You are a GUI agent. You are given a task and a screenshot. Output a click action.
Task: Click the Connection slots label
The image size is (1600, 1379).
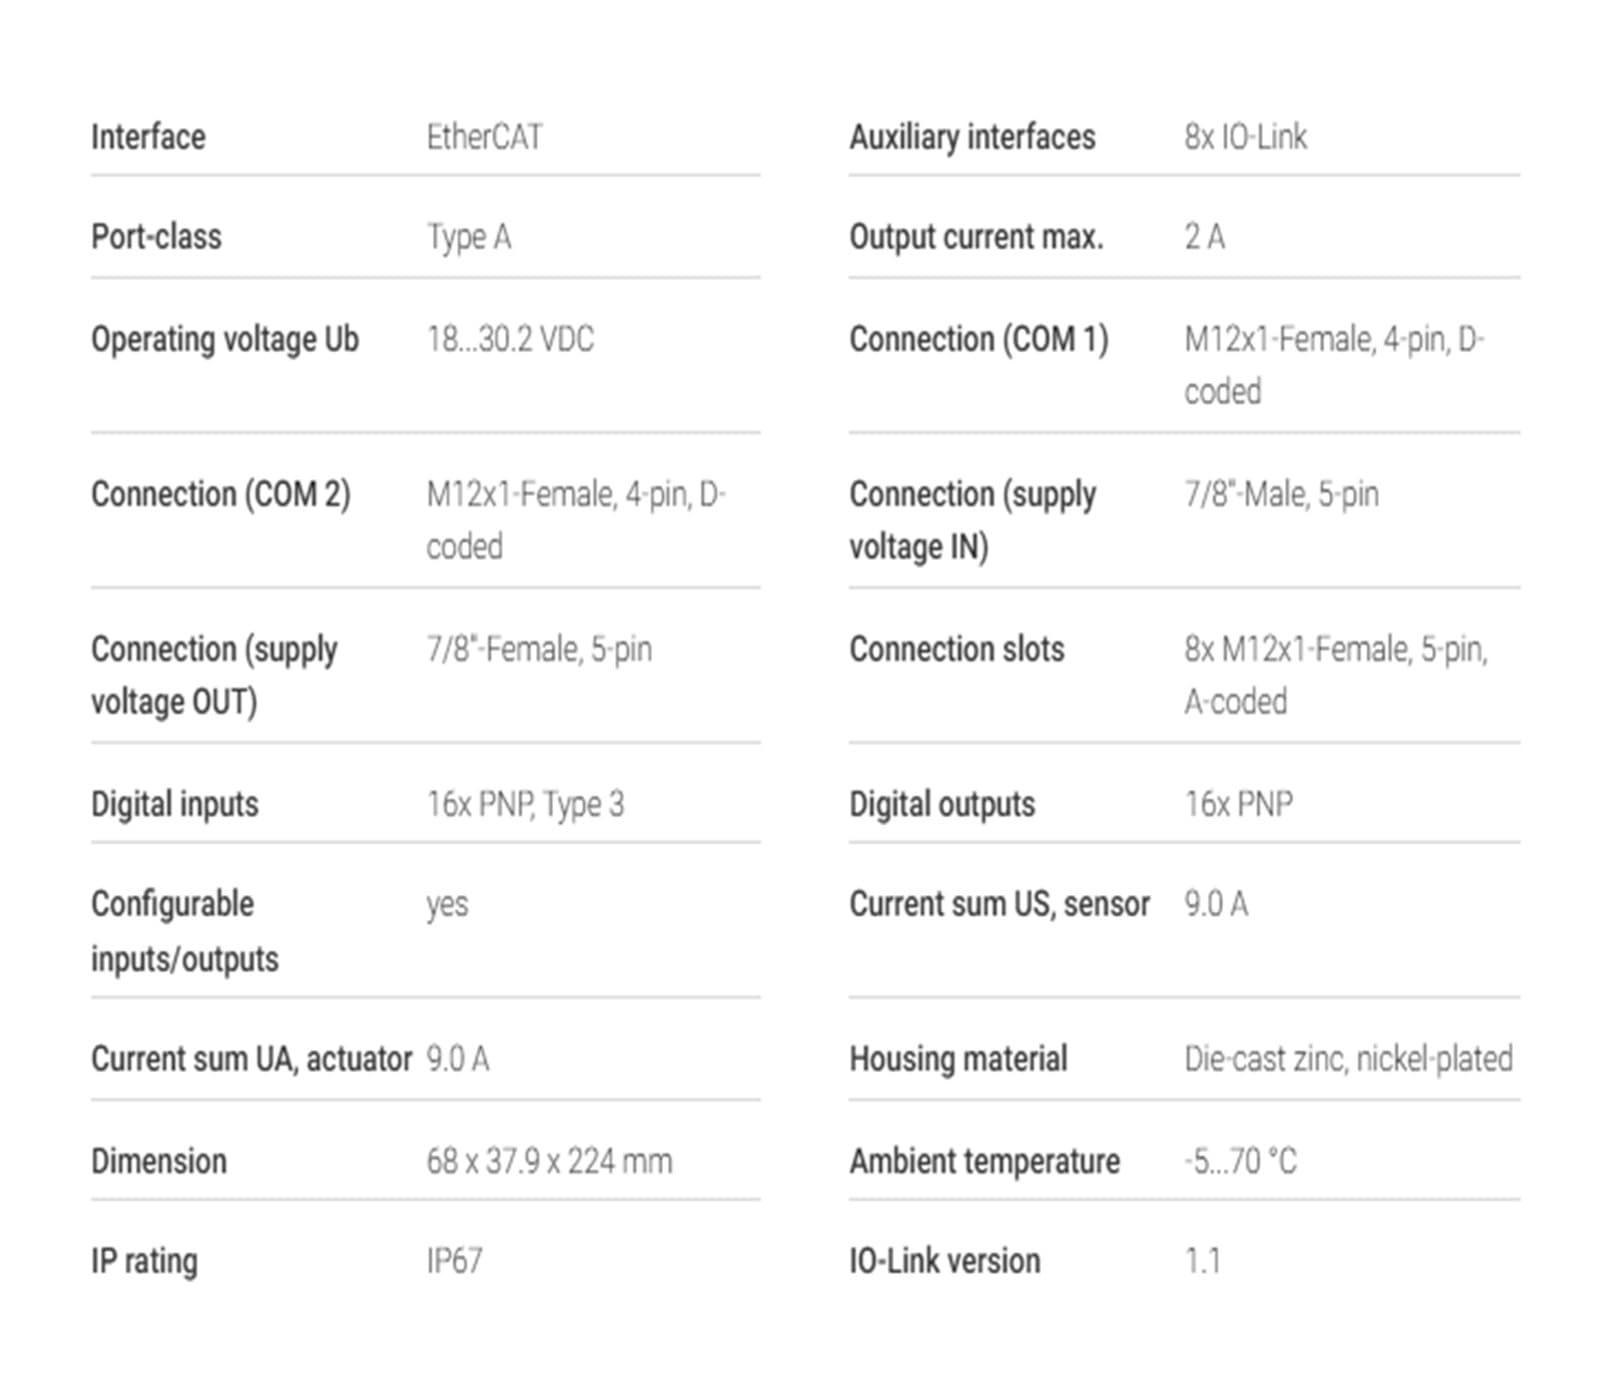click(x=956, y=650)
